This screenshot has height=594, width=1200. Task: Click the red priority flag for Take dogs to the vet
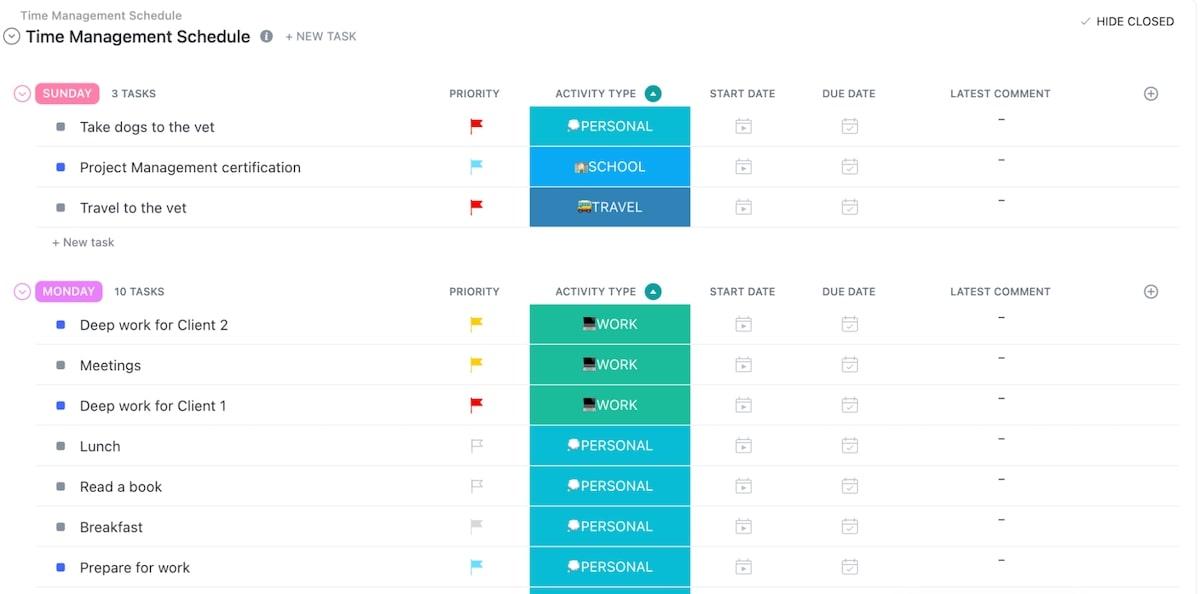click(x=477, y=127)
